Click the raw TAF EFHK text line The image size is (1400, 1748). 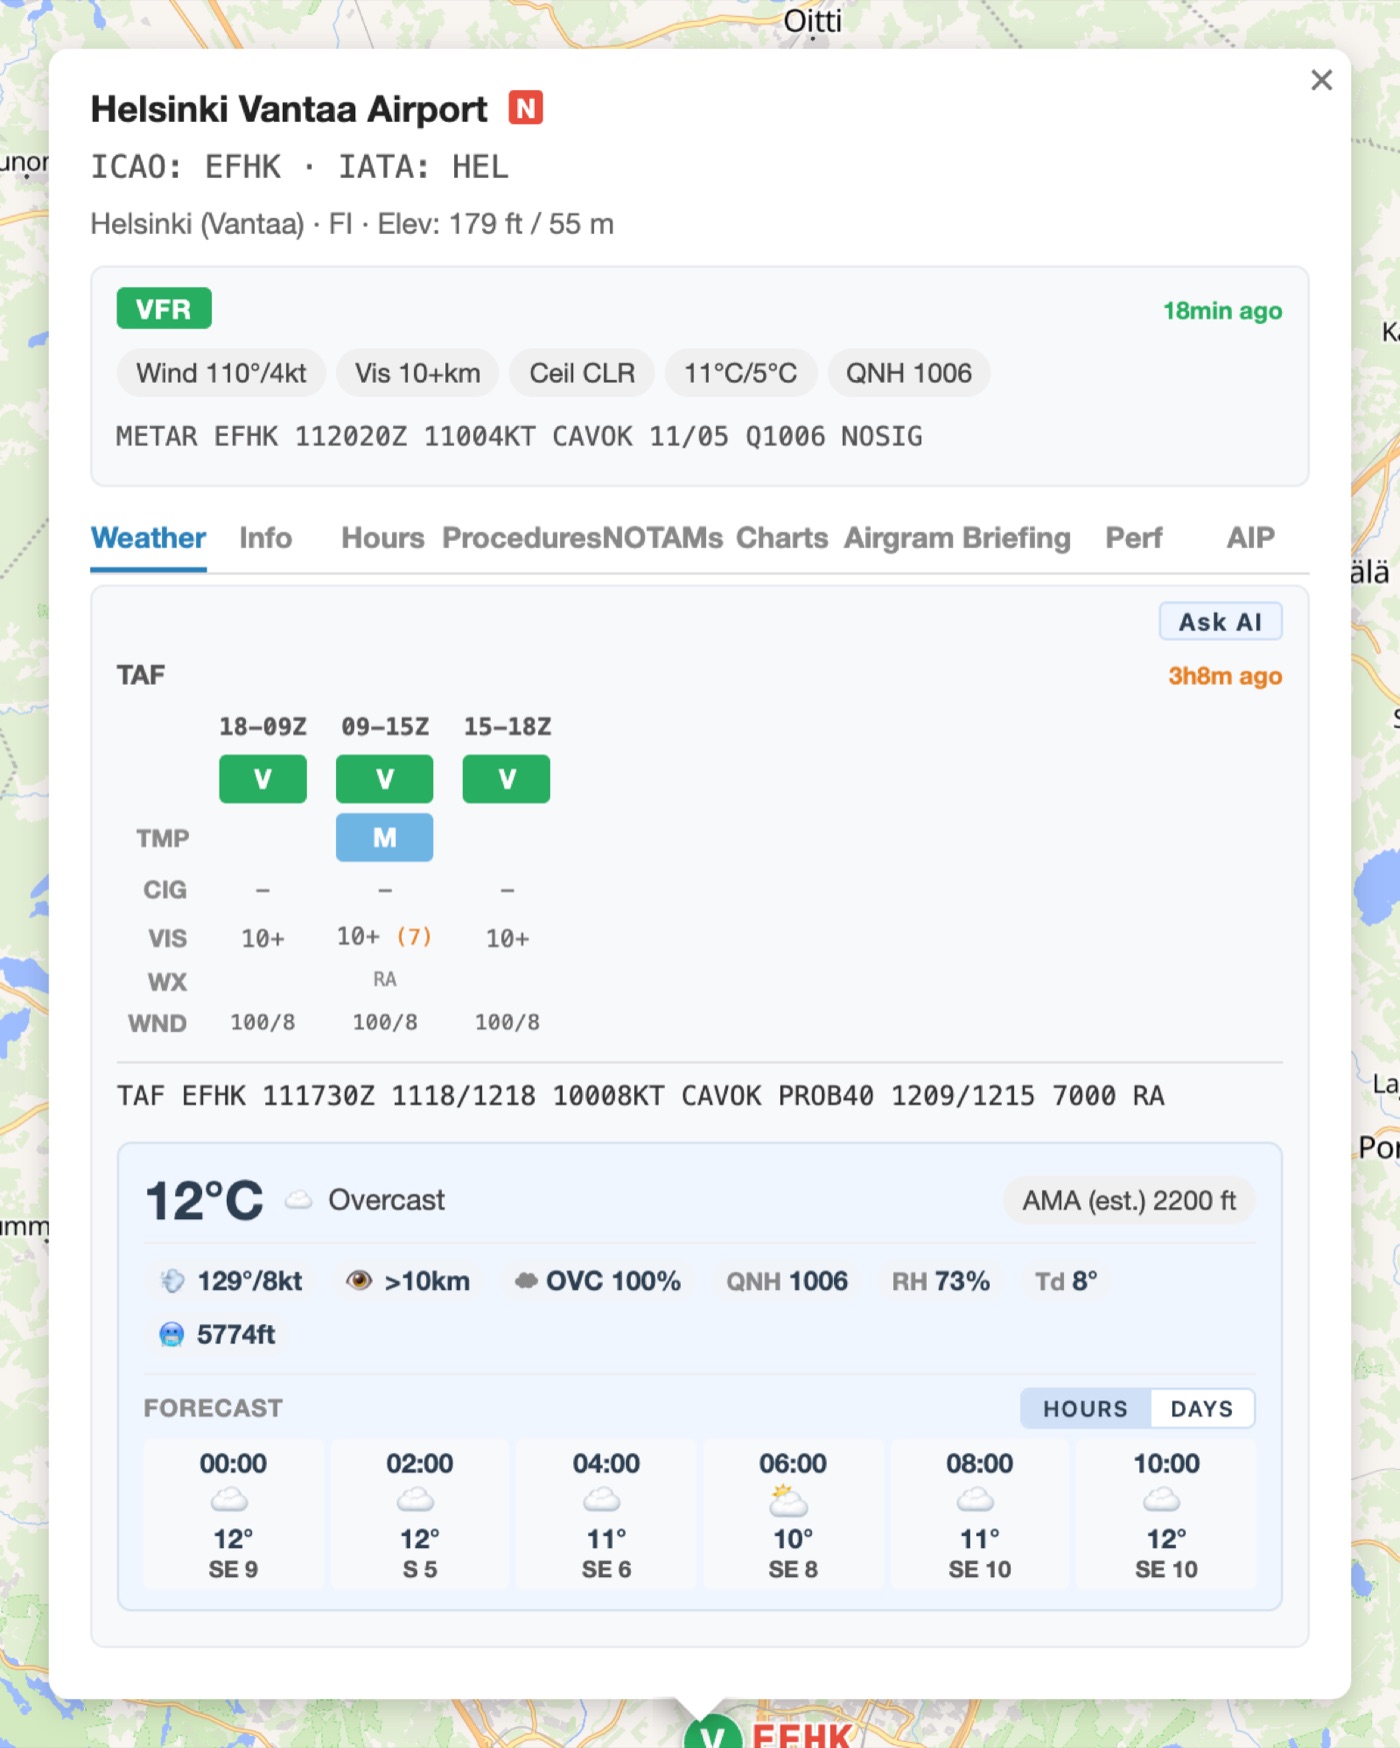click(640, 1096)
